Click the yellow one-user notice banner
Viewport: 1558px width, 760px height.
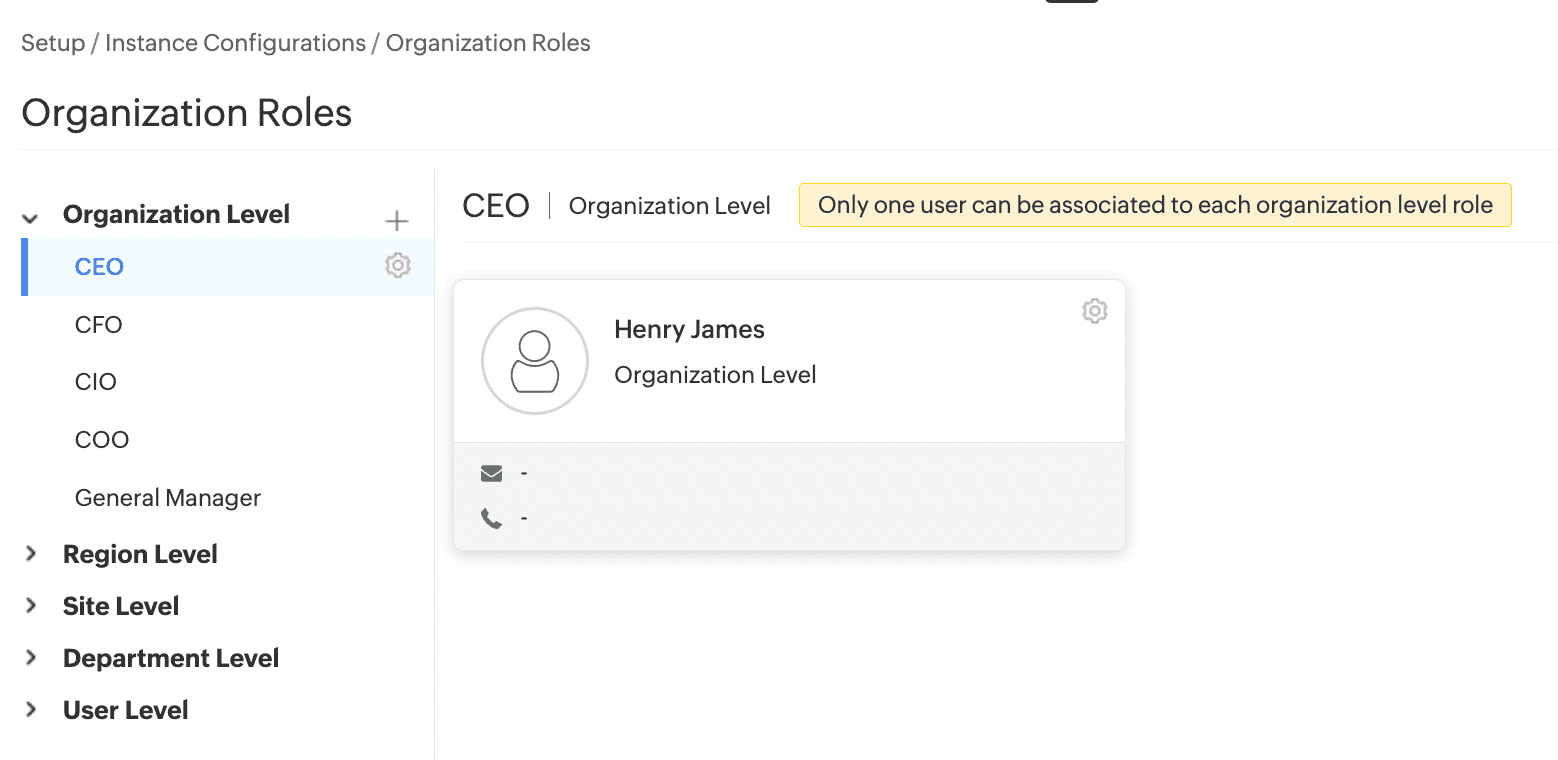coord(1154,206)
